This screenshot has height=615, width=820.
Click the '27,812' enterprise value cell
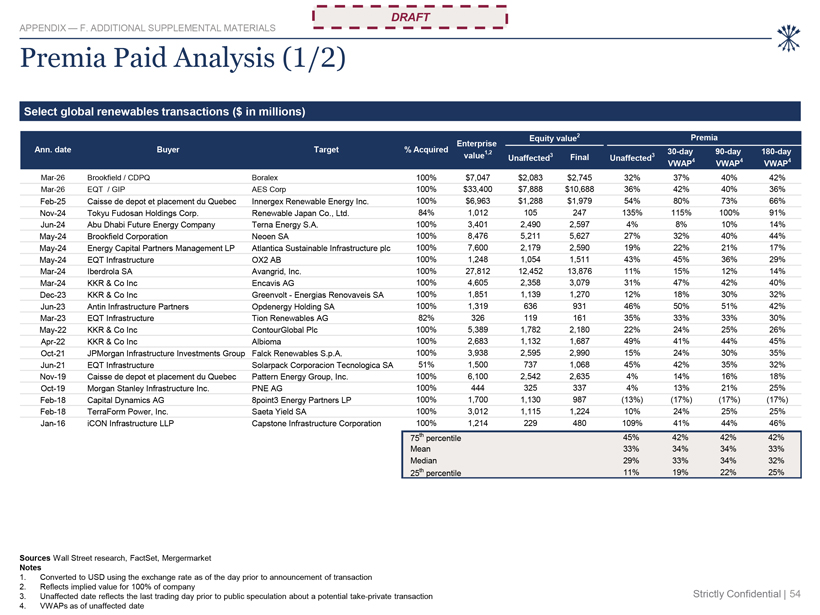tap(477, 271)
